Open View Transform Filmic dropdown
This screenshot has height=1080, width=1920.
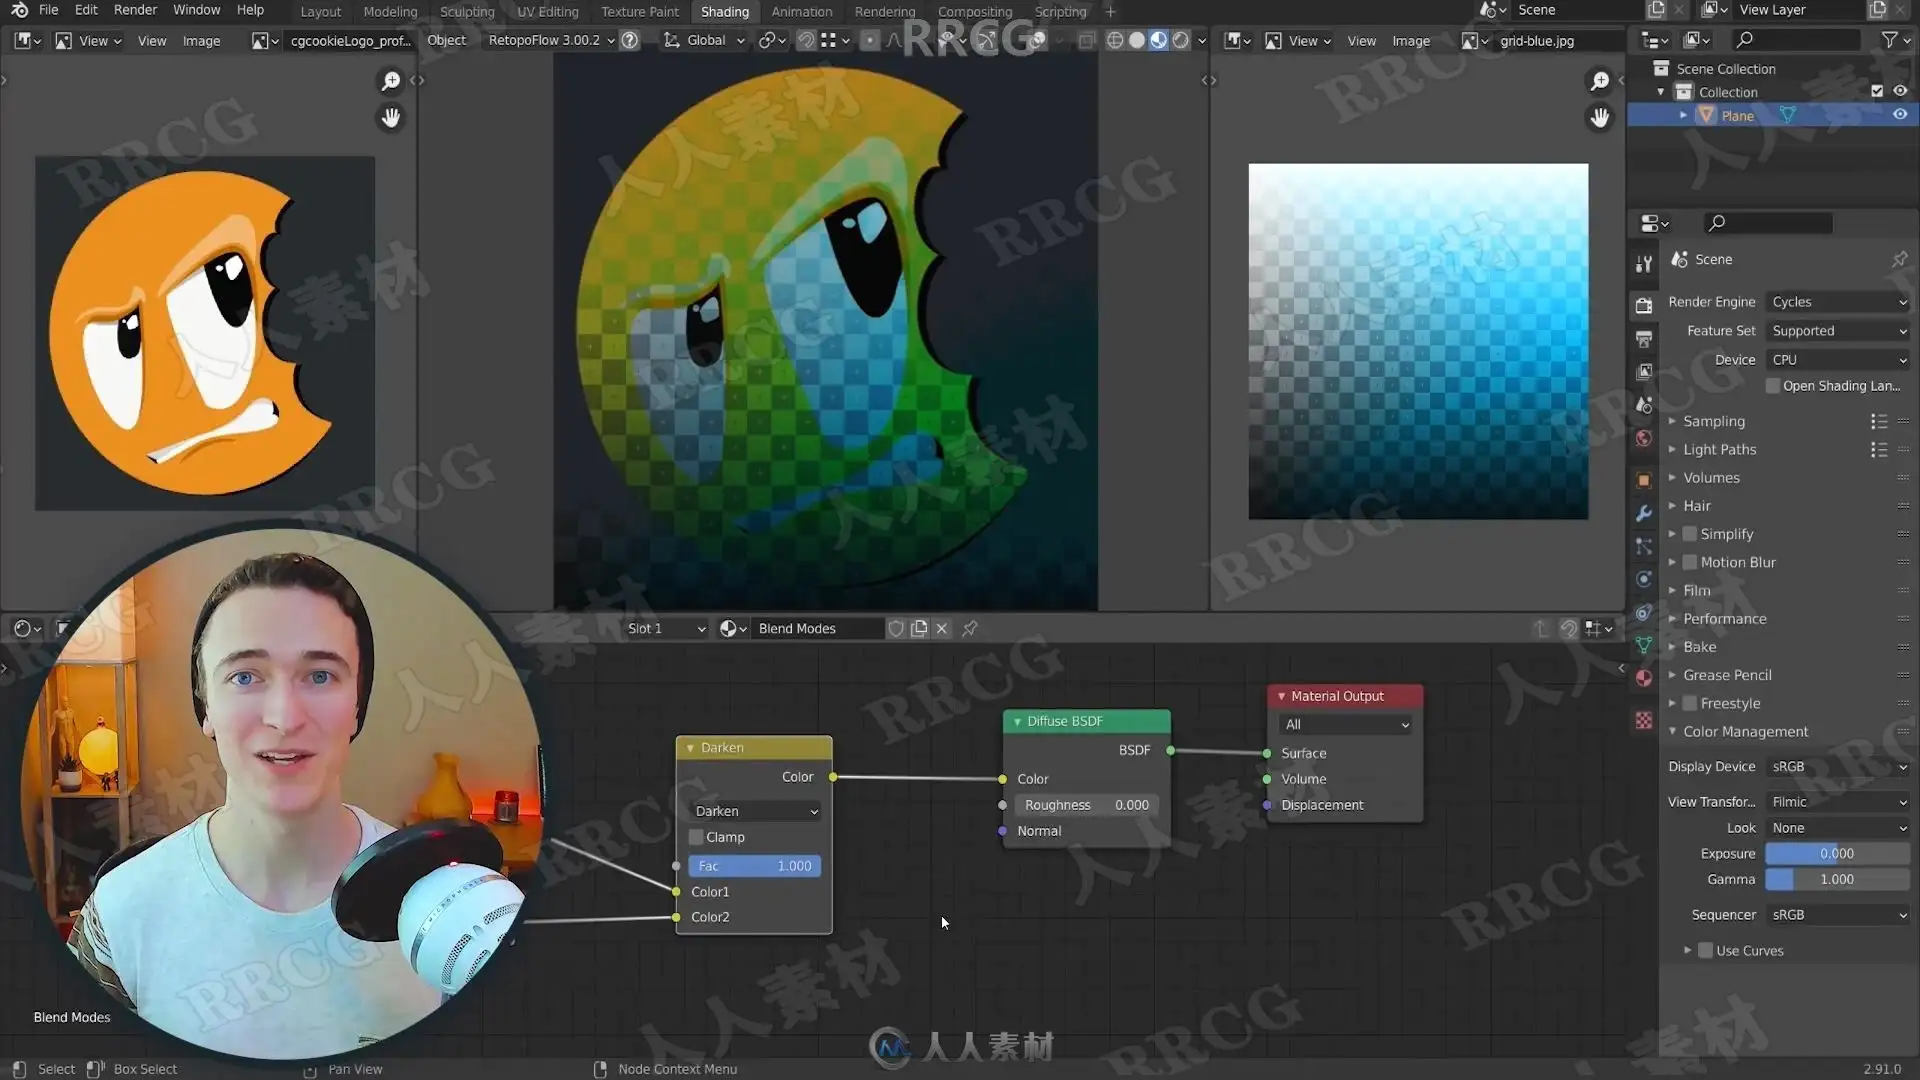(1838, 802)
